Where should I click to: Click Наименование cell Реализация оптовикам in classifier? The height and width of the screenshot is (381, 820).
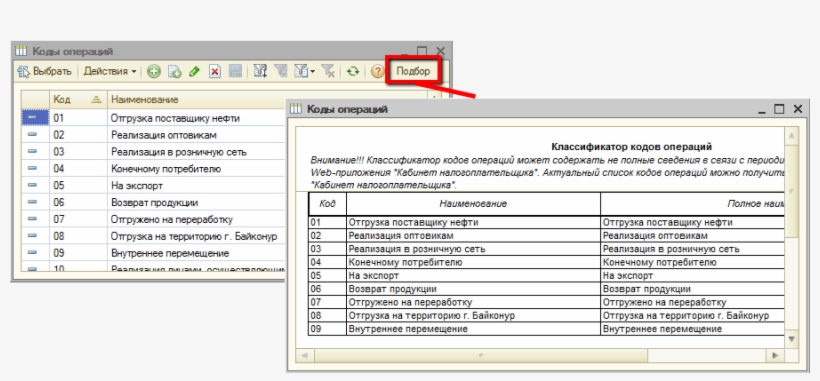[x=473, y=236]
